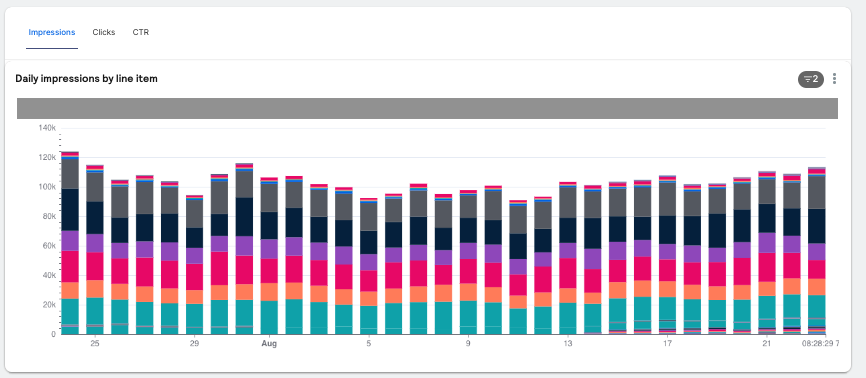This screenshot has width=866, height=378.
Task: Switch to the Clicks tab
Action: tap(104, 32)
